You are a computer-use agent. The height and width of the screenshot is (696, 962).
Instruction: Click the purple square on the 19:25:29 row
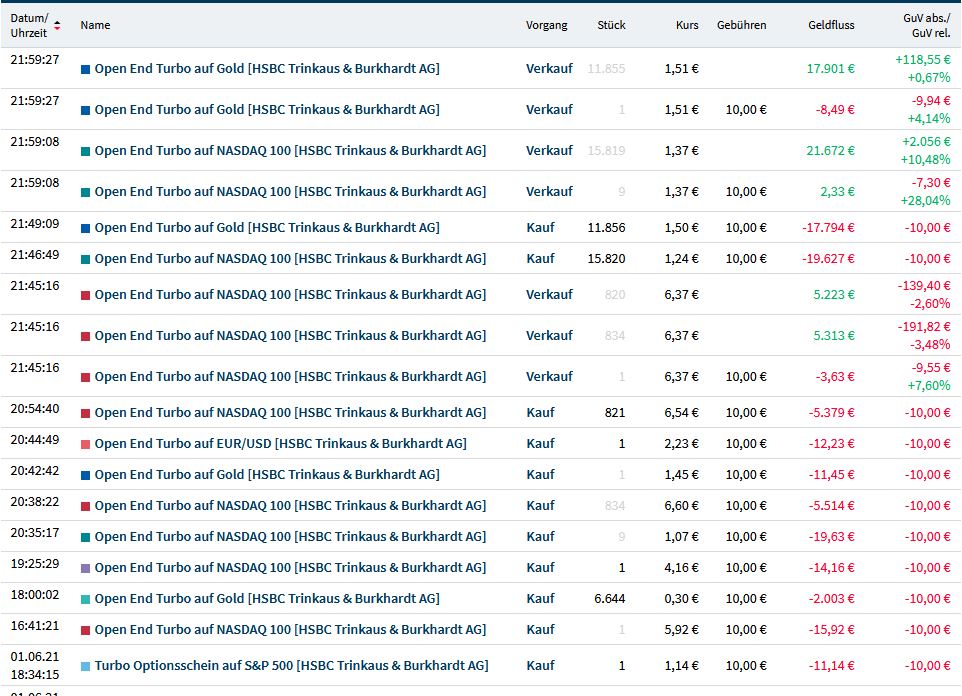pos(85,568)
